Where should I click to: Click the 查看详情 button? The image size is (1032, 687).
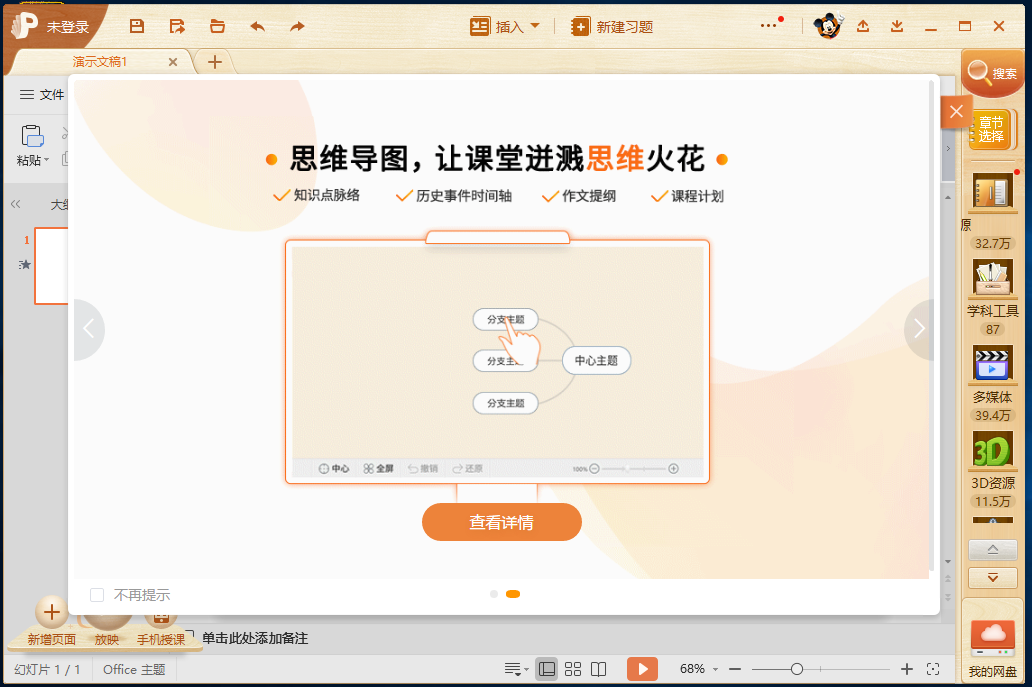click(x=502, y=522)
